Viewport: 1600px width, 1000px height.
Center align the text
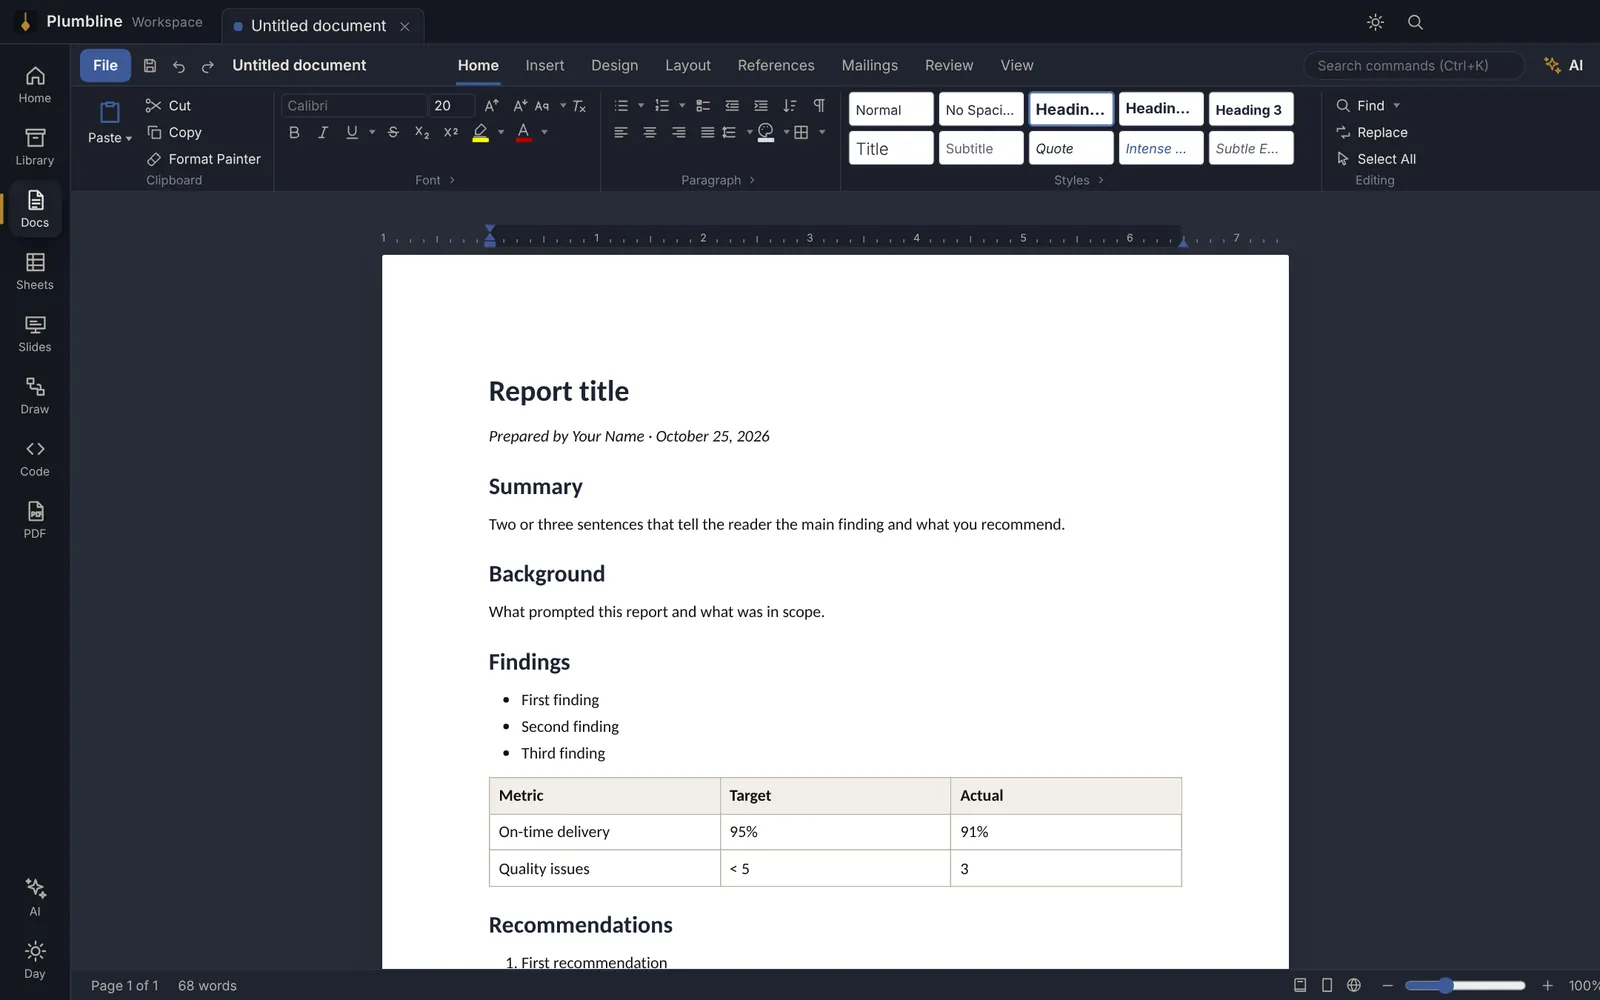(650, 132)
